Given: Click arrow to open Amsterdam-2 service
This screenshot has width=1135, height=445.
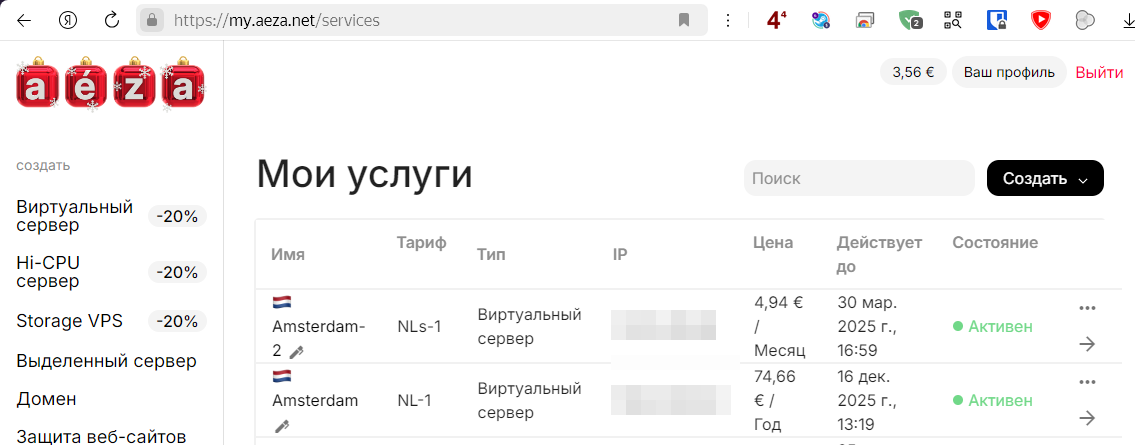Looking at the screenshot, I should coord(1087,344).
